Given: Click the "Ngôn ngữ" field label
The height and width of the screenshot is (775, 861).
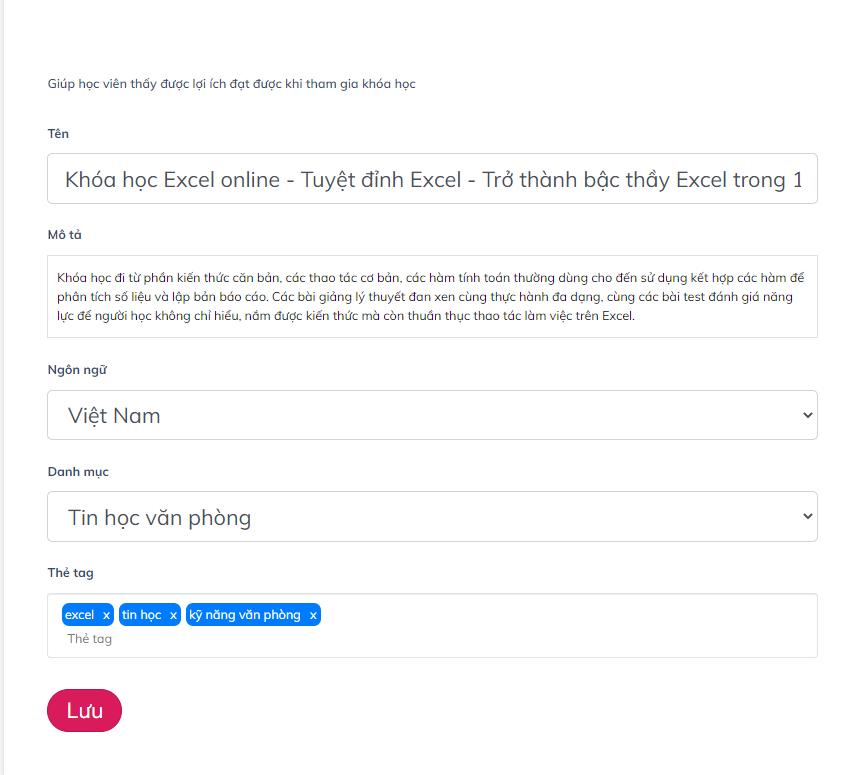Looking at the screenshot, I should pyautogui.click(x=77, y=370).
